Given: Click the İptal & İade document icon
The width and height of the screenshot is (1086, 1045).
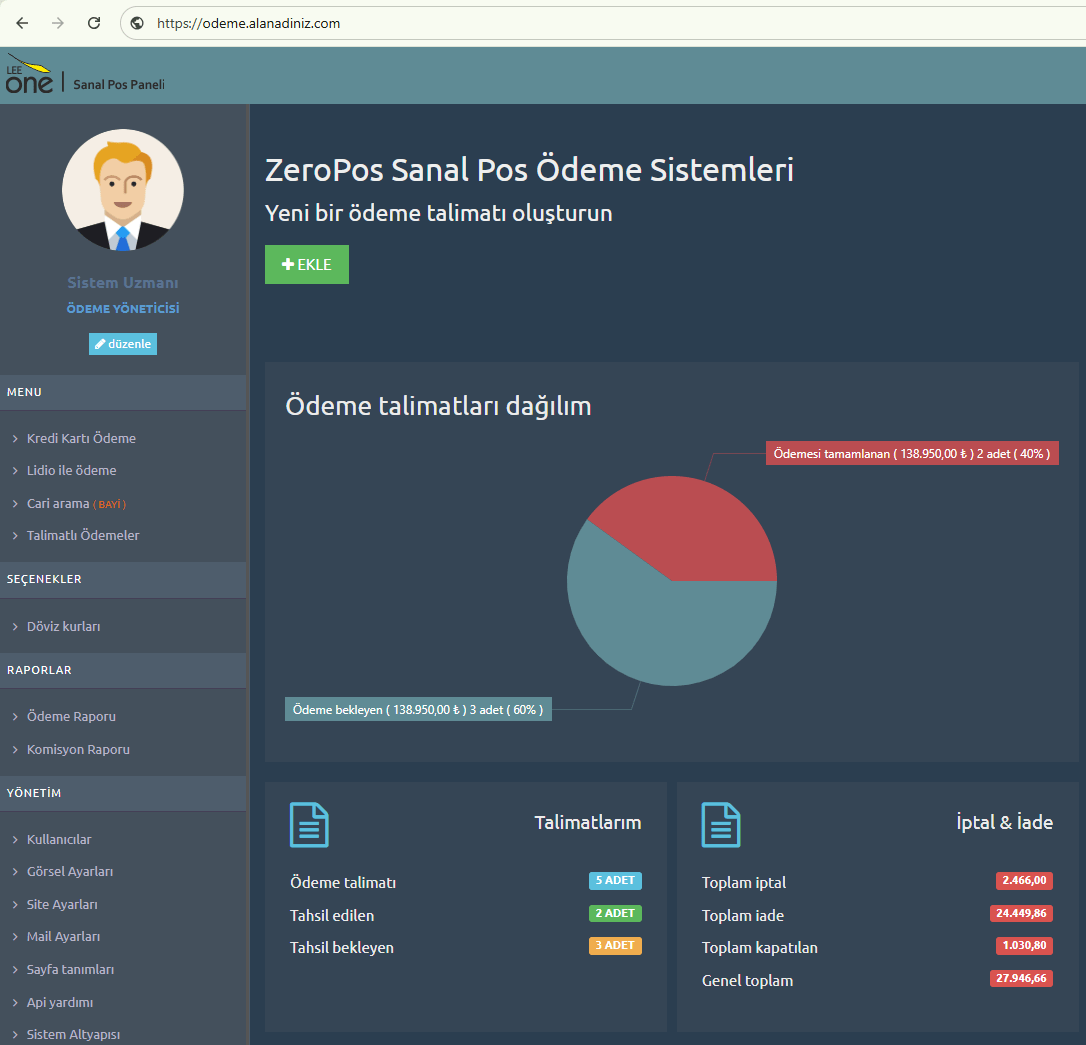Looking at the screenshot, I should pos(721,825).
